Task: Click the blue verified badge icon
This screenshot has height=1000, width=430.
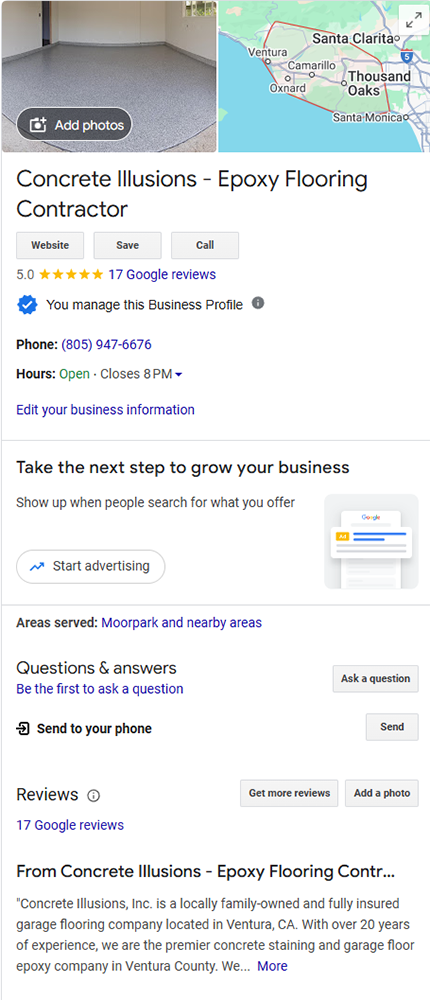Action: pos(27,305)
